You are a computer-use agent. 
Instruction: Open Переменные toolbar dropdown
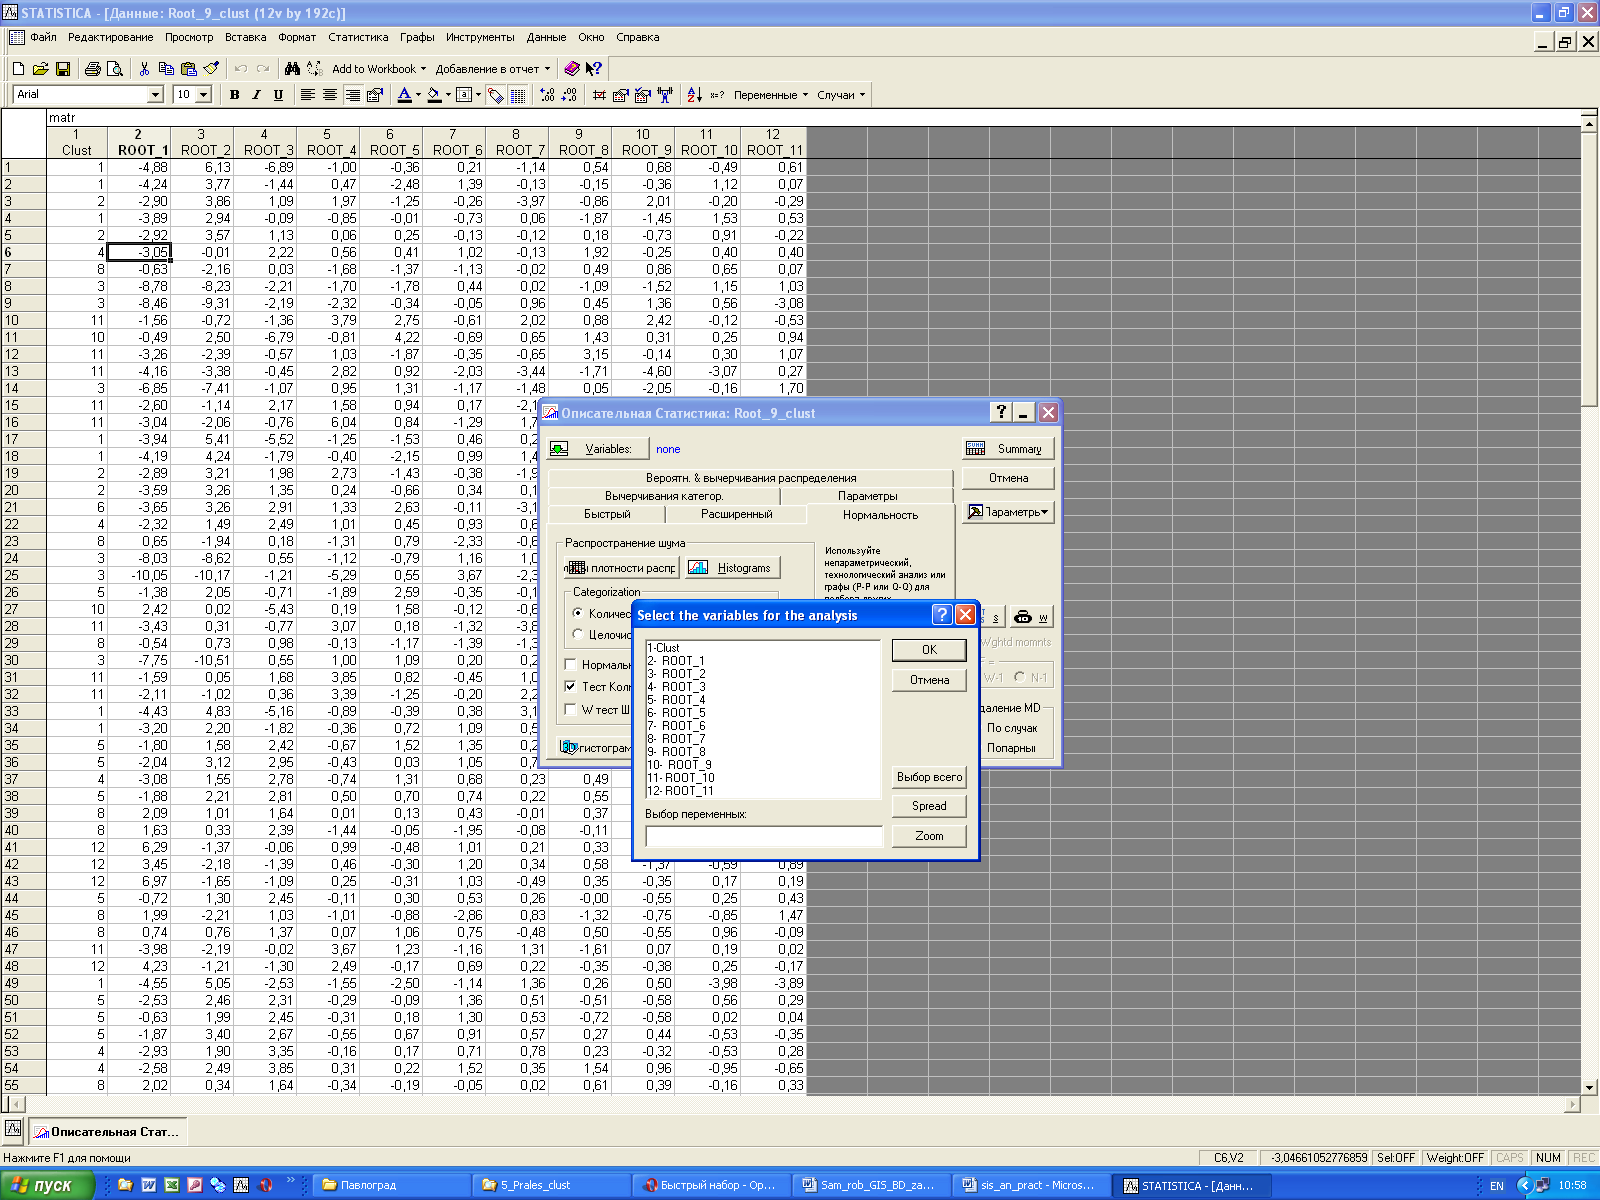point(771,95)
